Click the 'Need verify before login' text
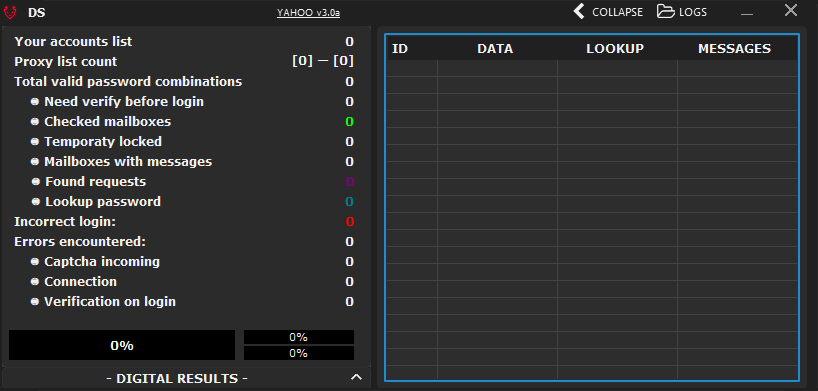This screenshot has width=818, height=391. [124, 102]
